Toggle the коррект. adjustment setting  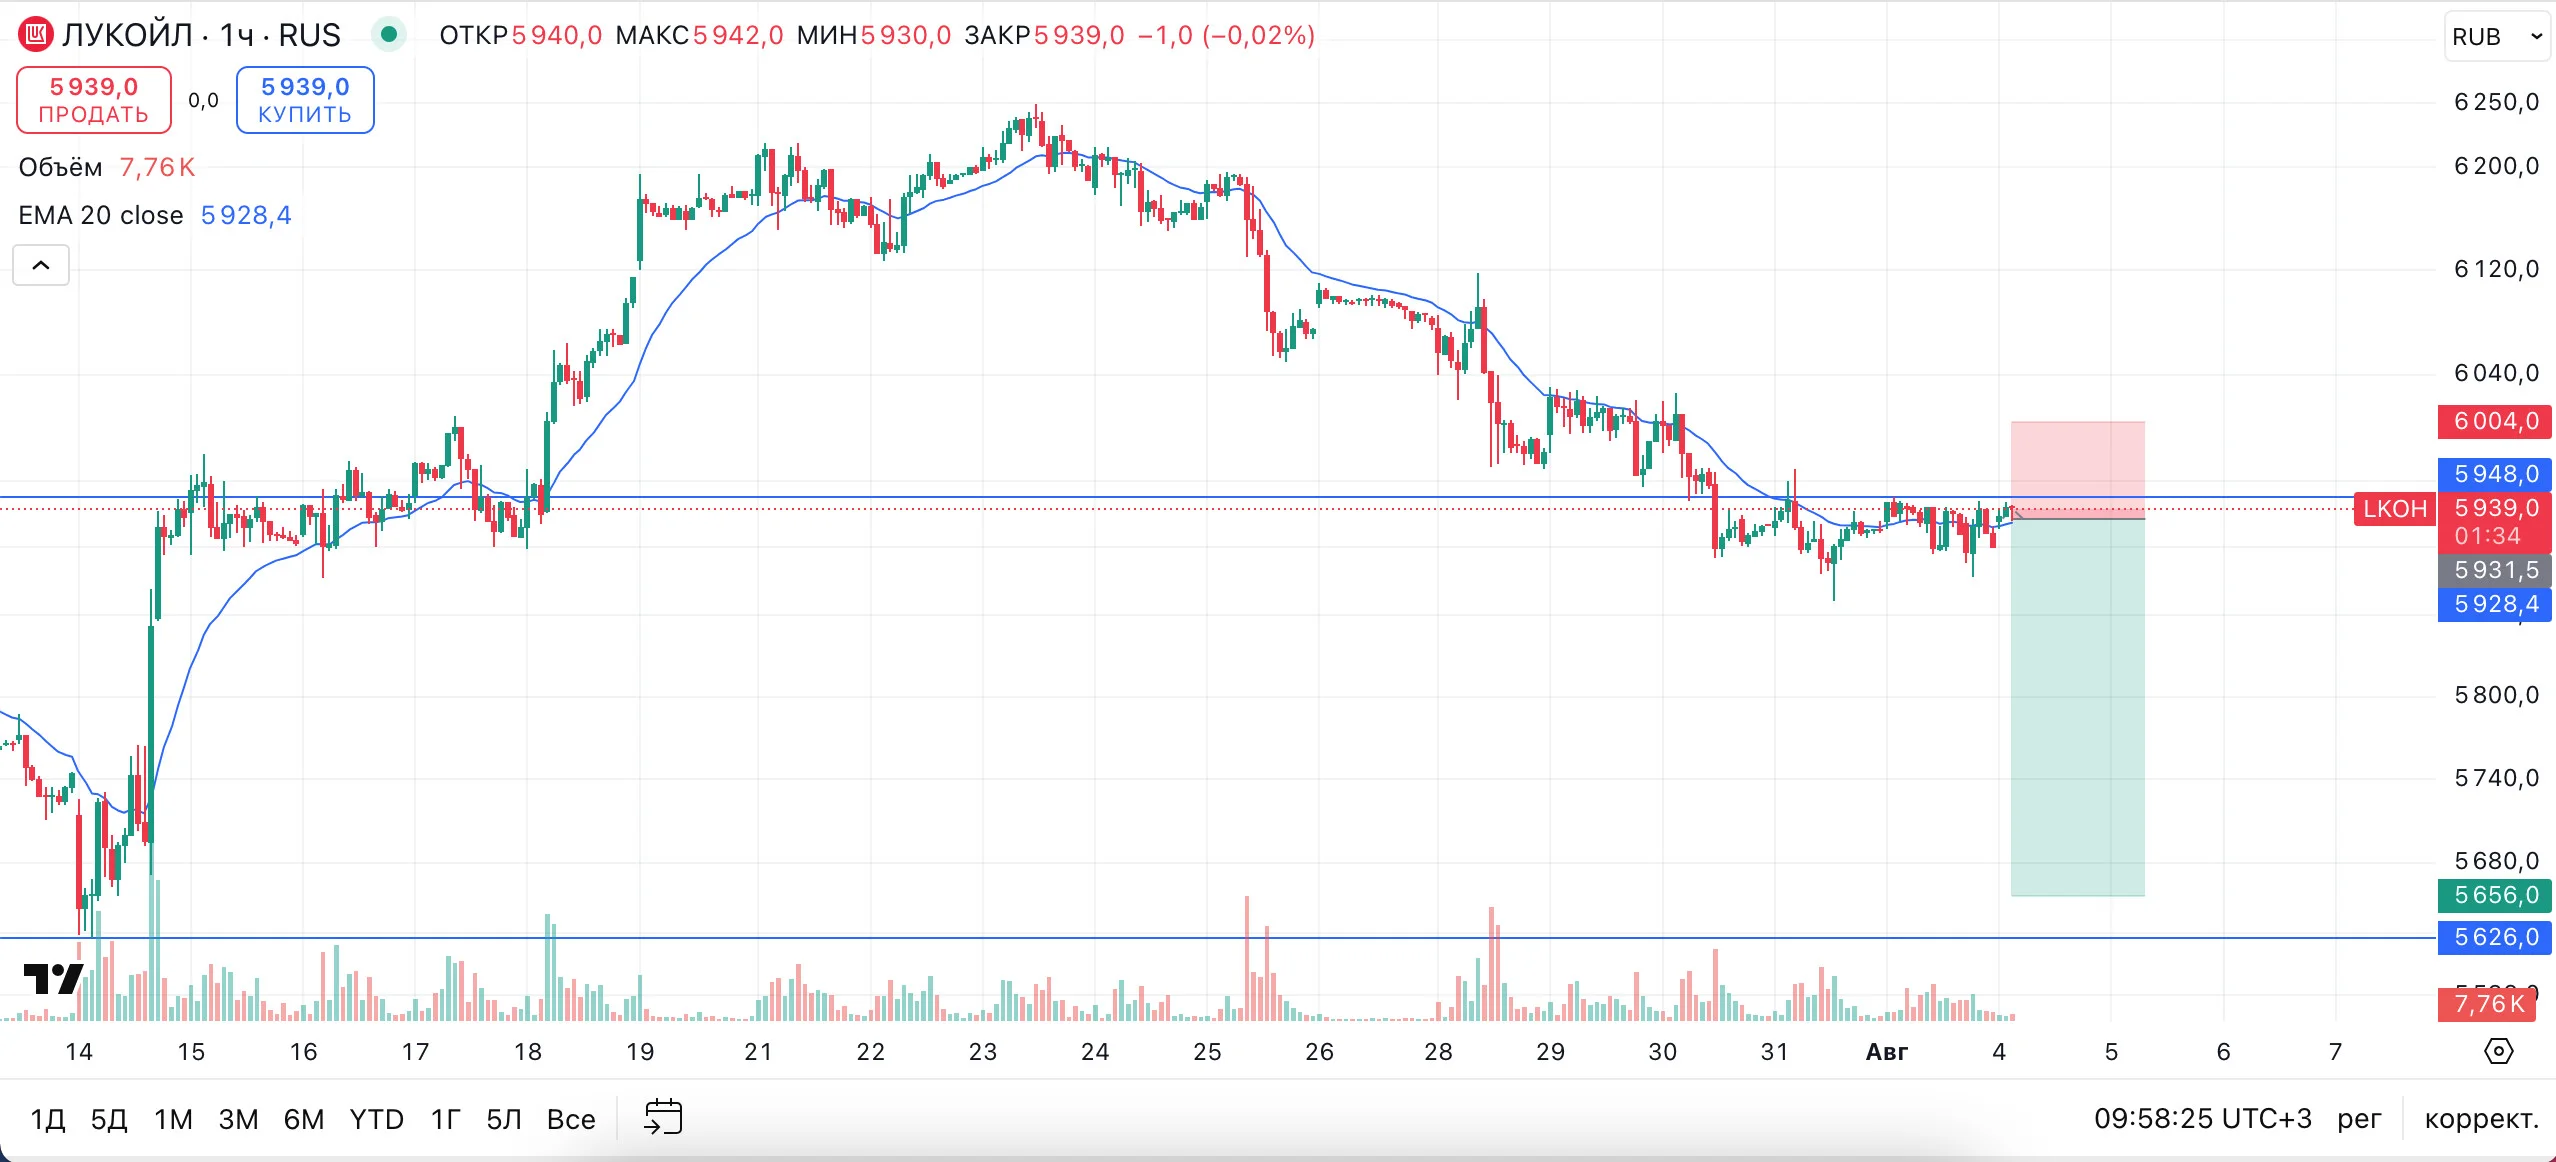tap(2481, 1119)
